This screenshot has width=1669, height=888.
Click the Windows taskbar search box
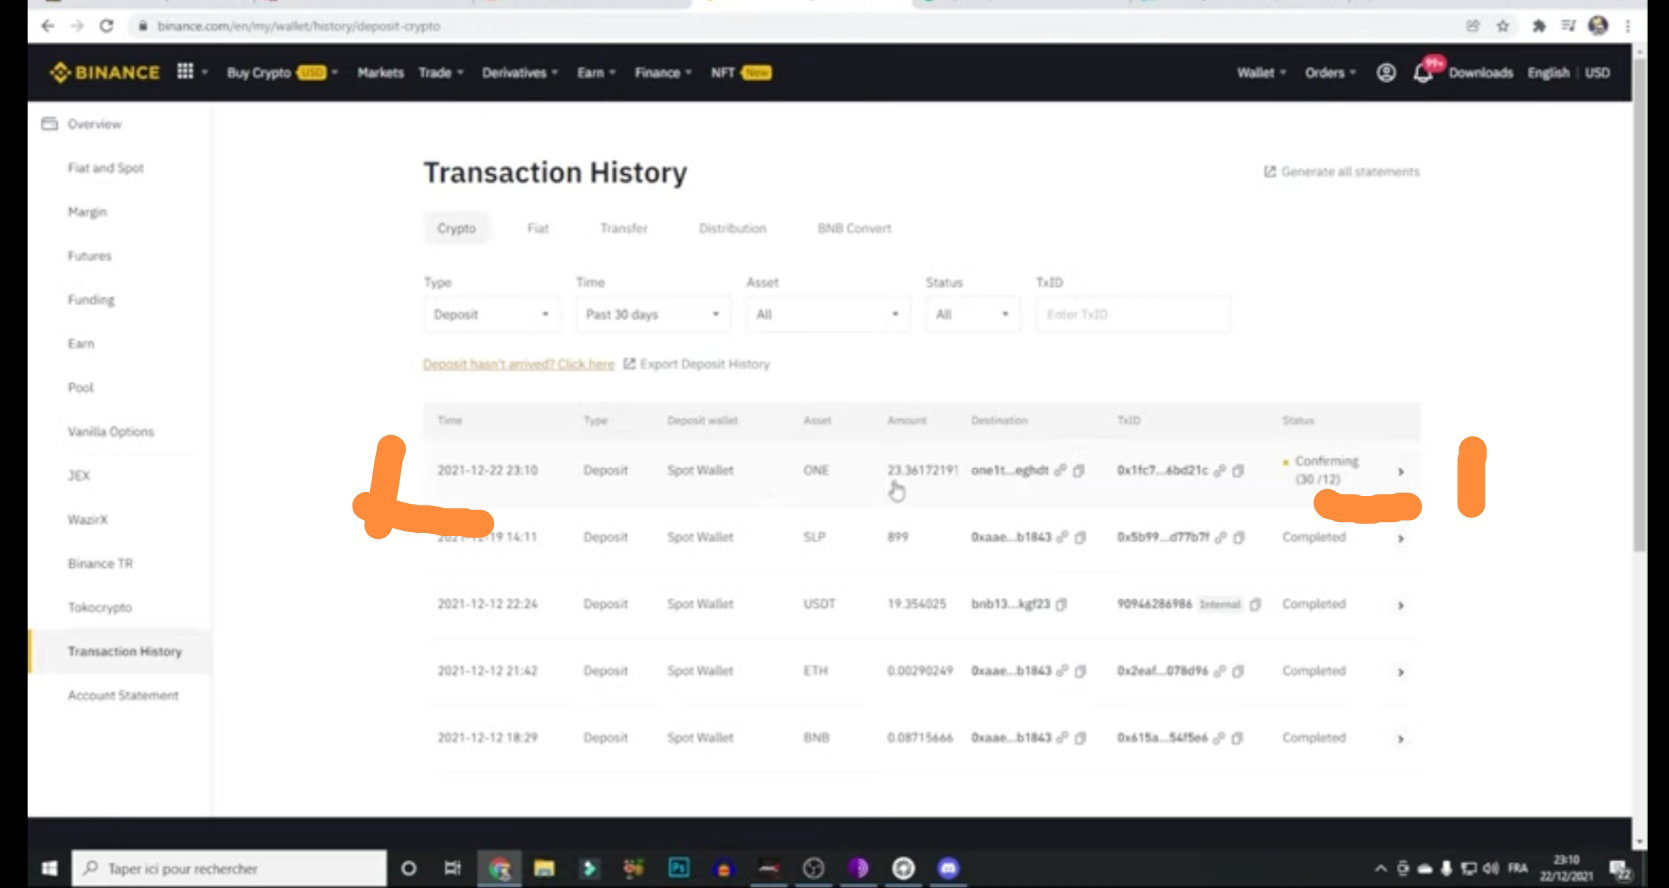(x=229, y=868)
